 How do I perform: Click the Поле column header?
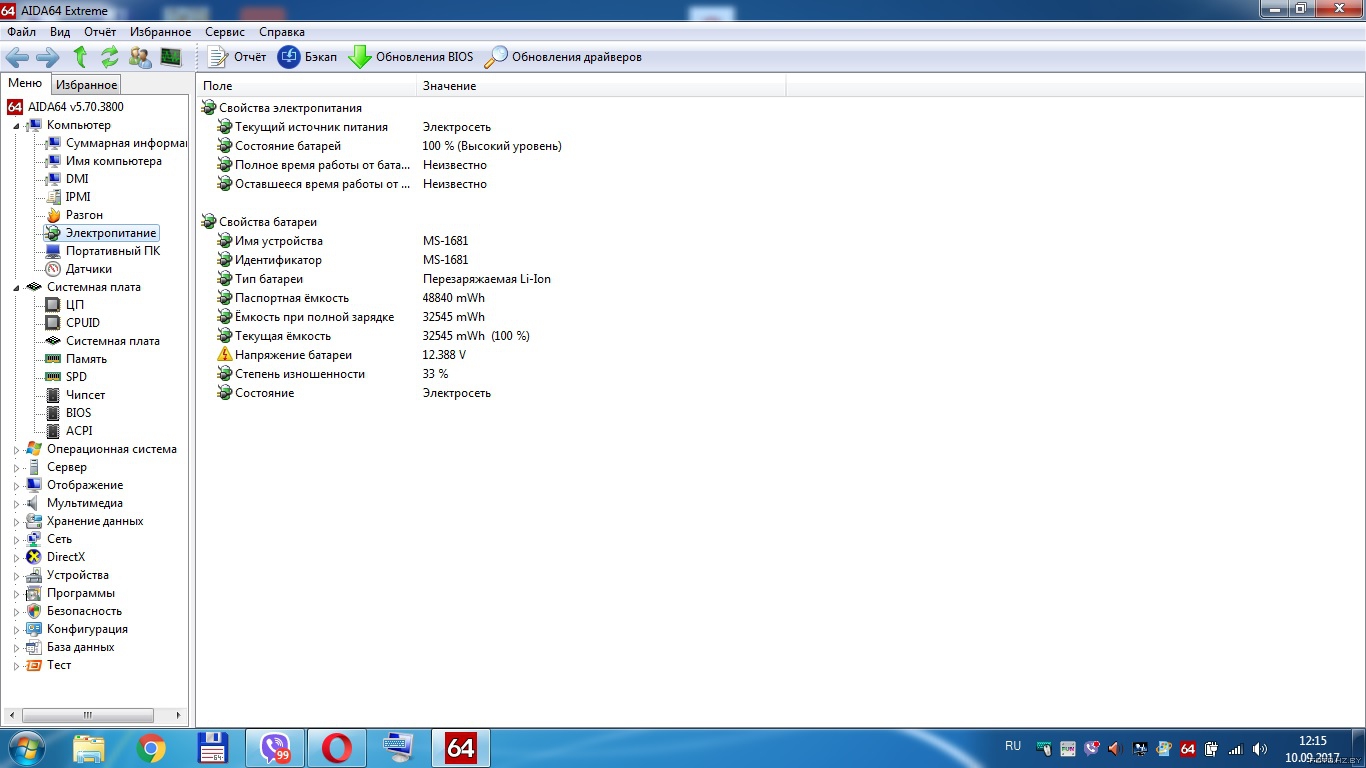306,86
